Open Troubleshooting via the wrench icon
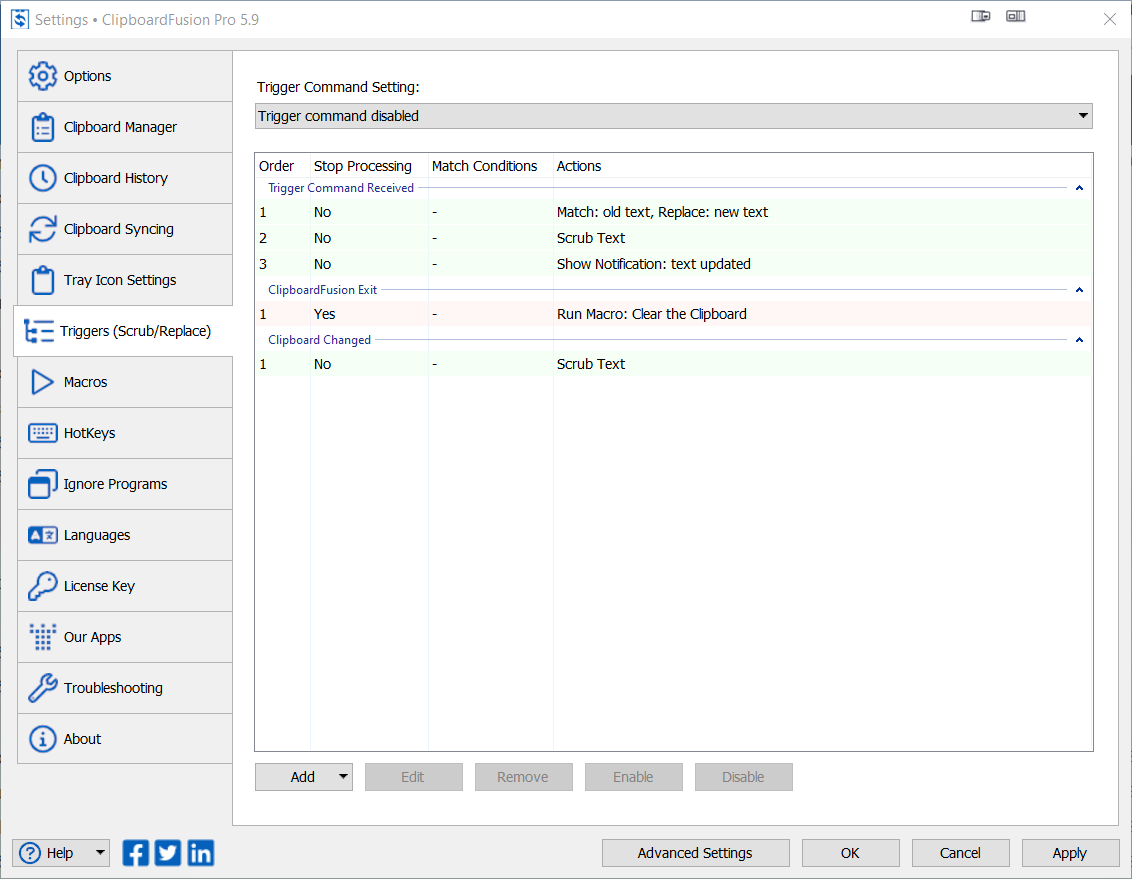This screenshot has width=1132, height=879. click(42, 688)
